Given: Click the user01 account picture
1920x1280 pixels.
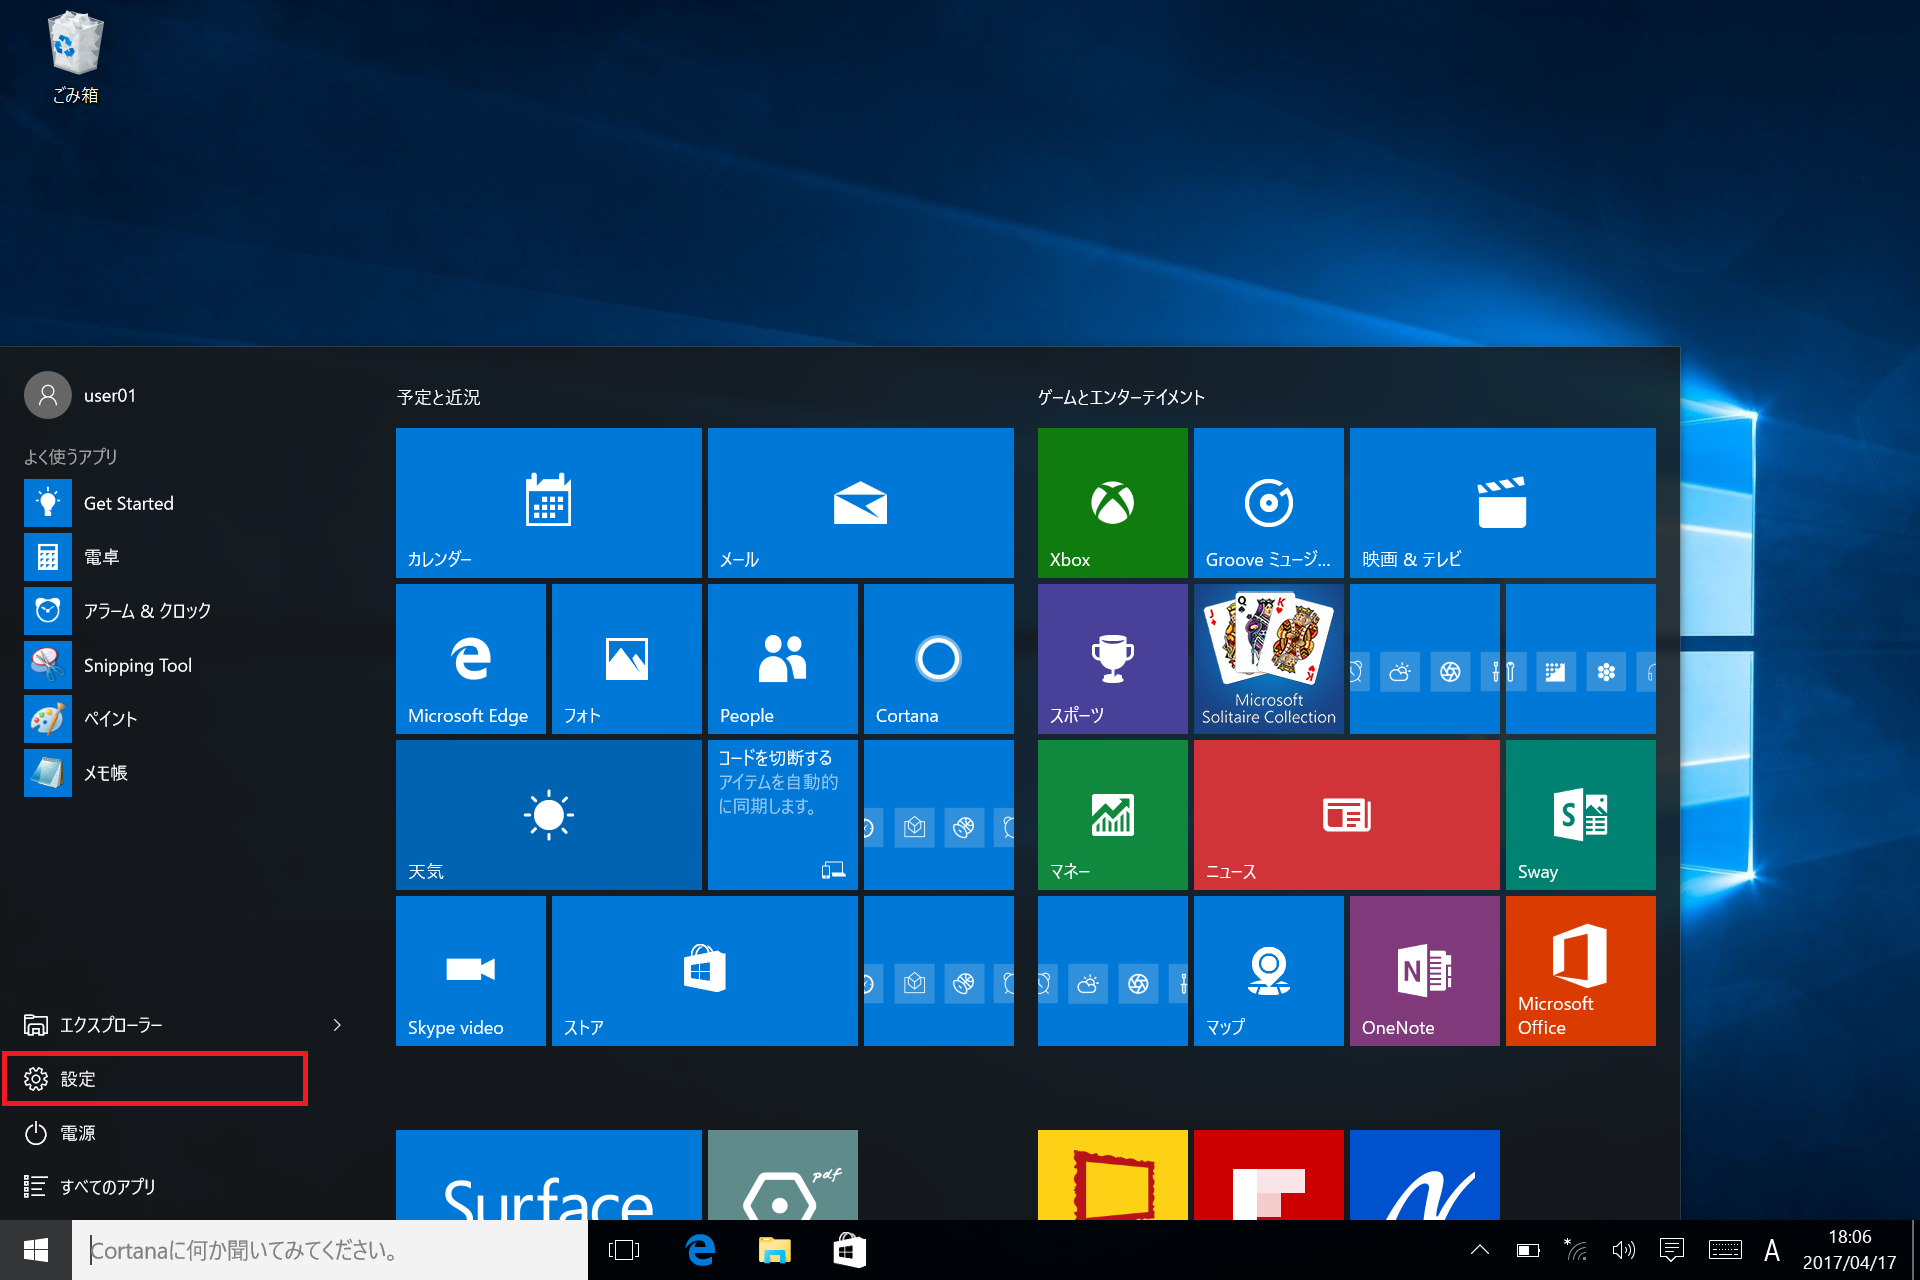Looking at the screenshot, I should point(48,395).
